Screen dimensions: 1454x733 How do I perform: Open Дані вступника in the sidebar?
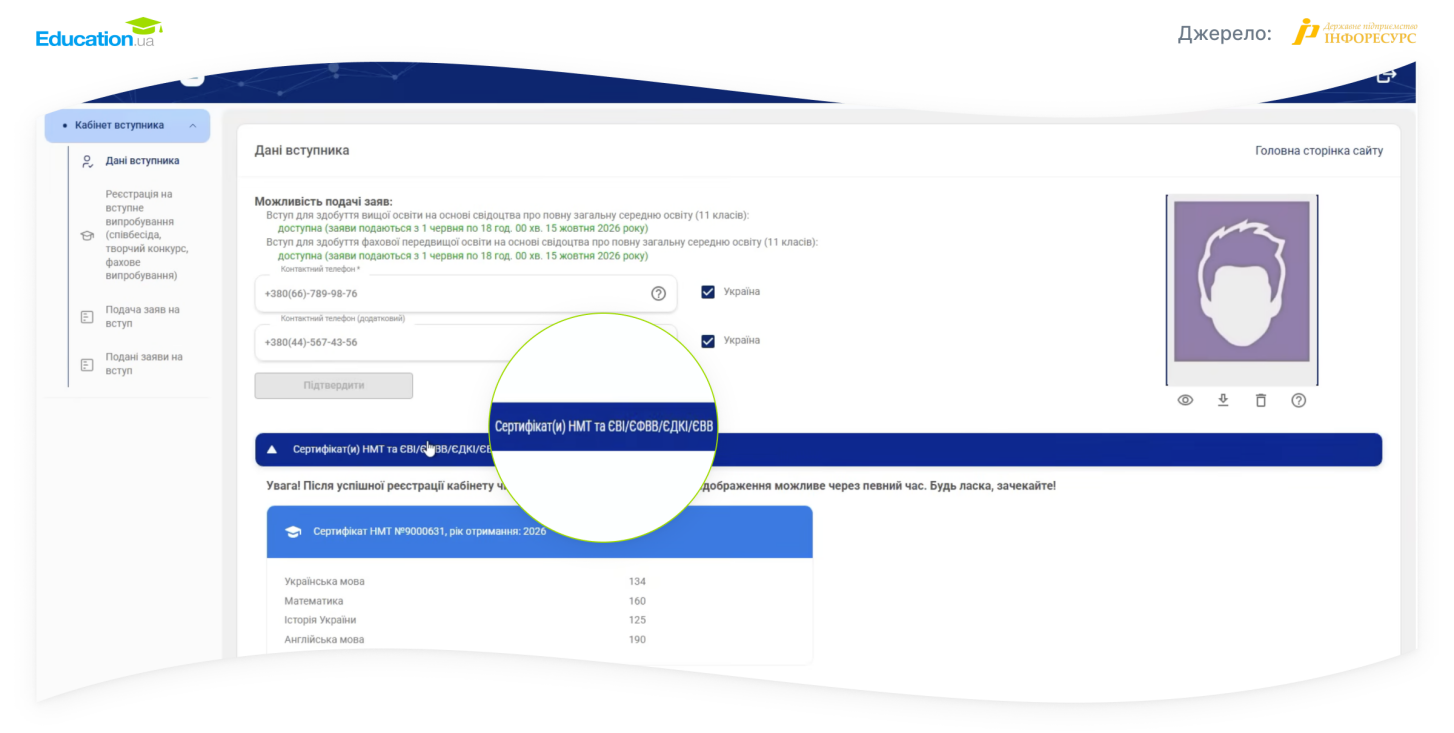tap(142, 161)
